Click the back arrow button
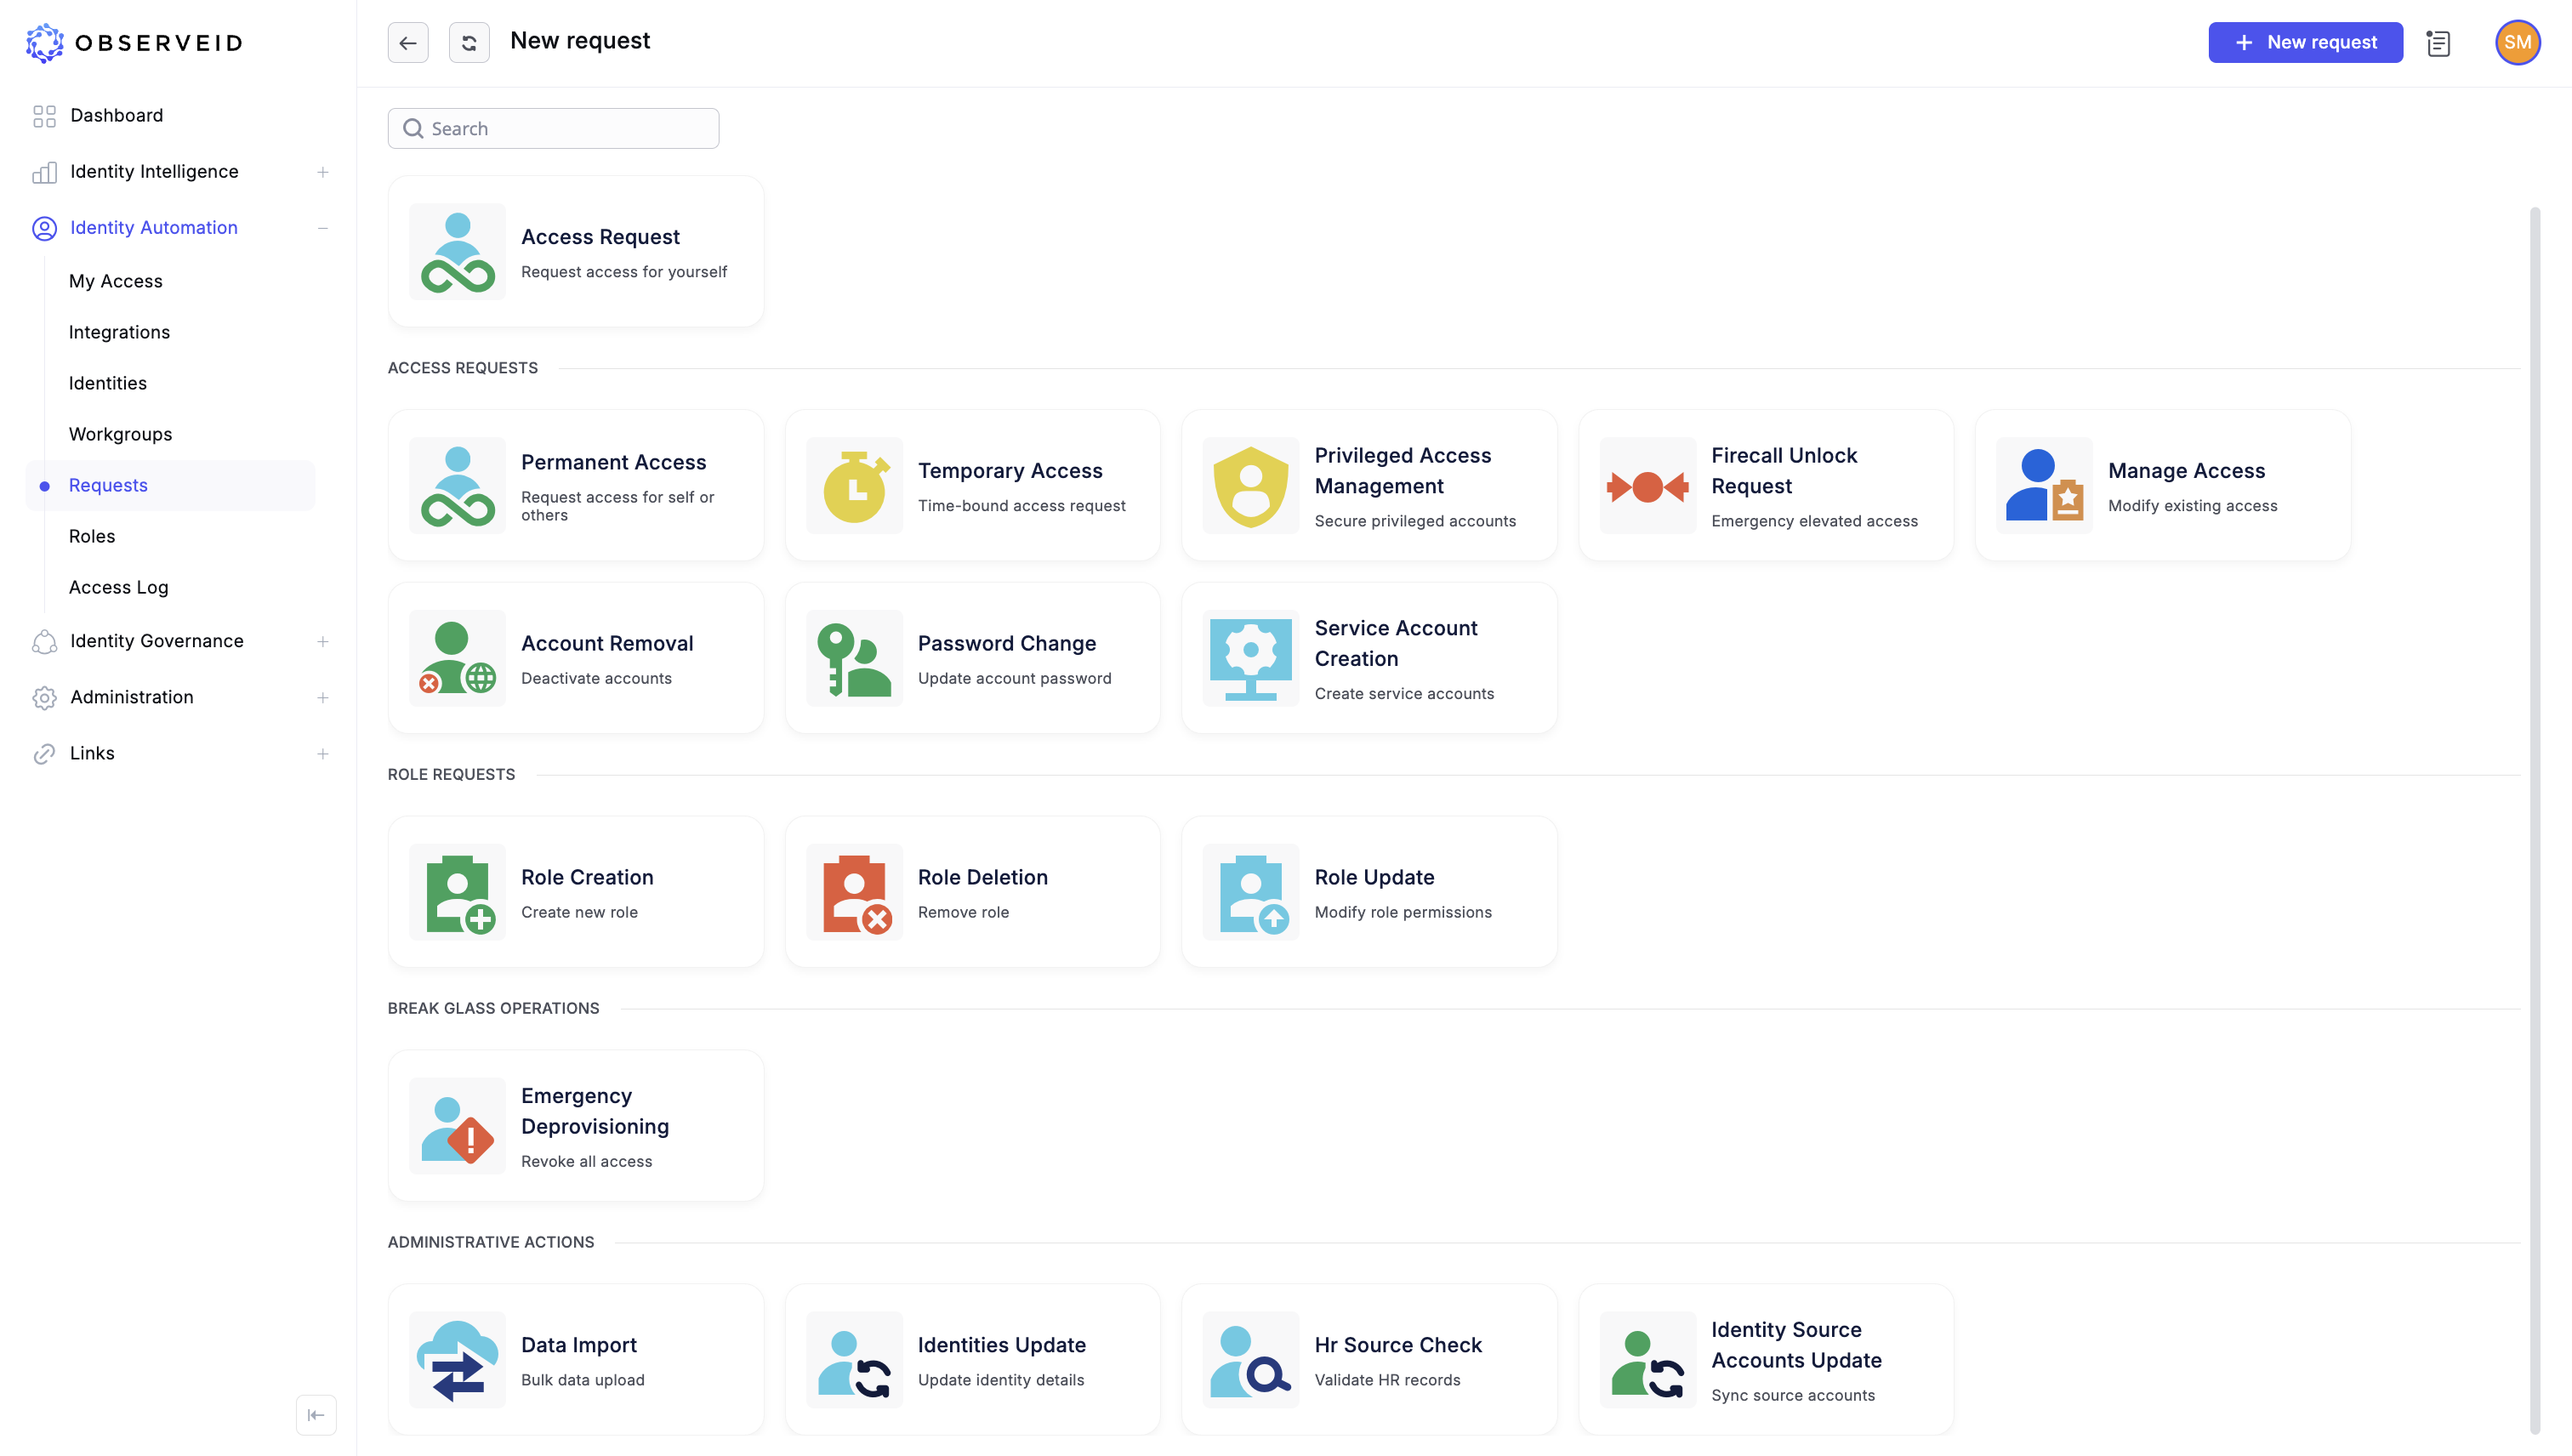 click(x=407, y=42)
